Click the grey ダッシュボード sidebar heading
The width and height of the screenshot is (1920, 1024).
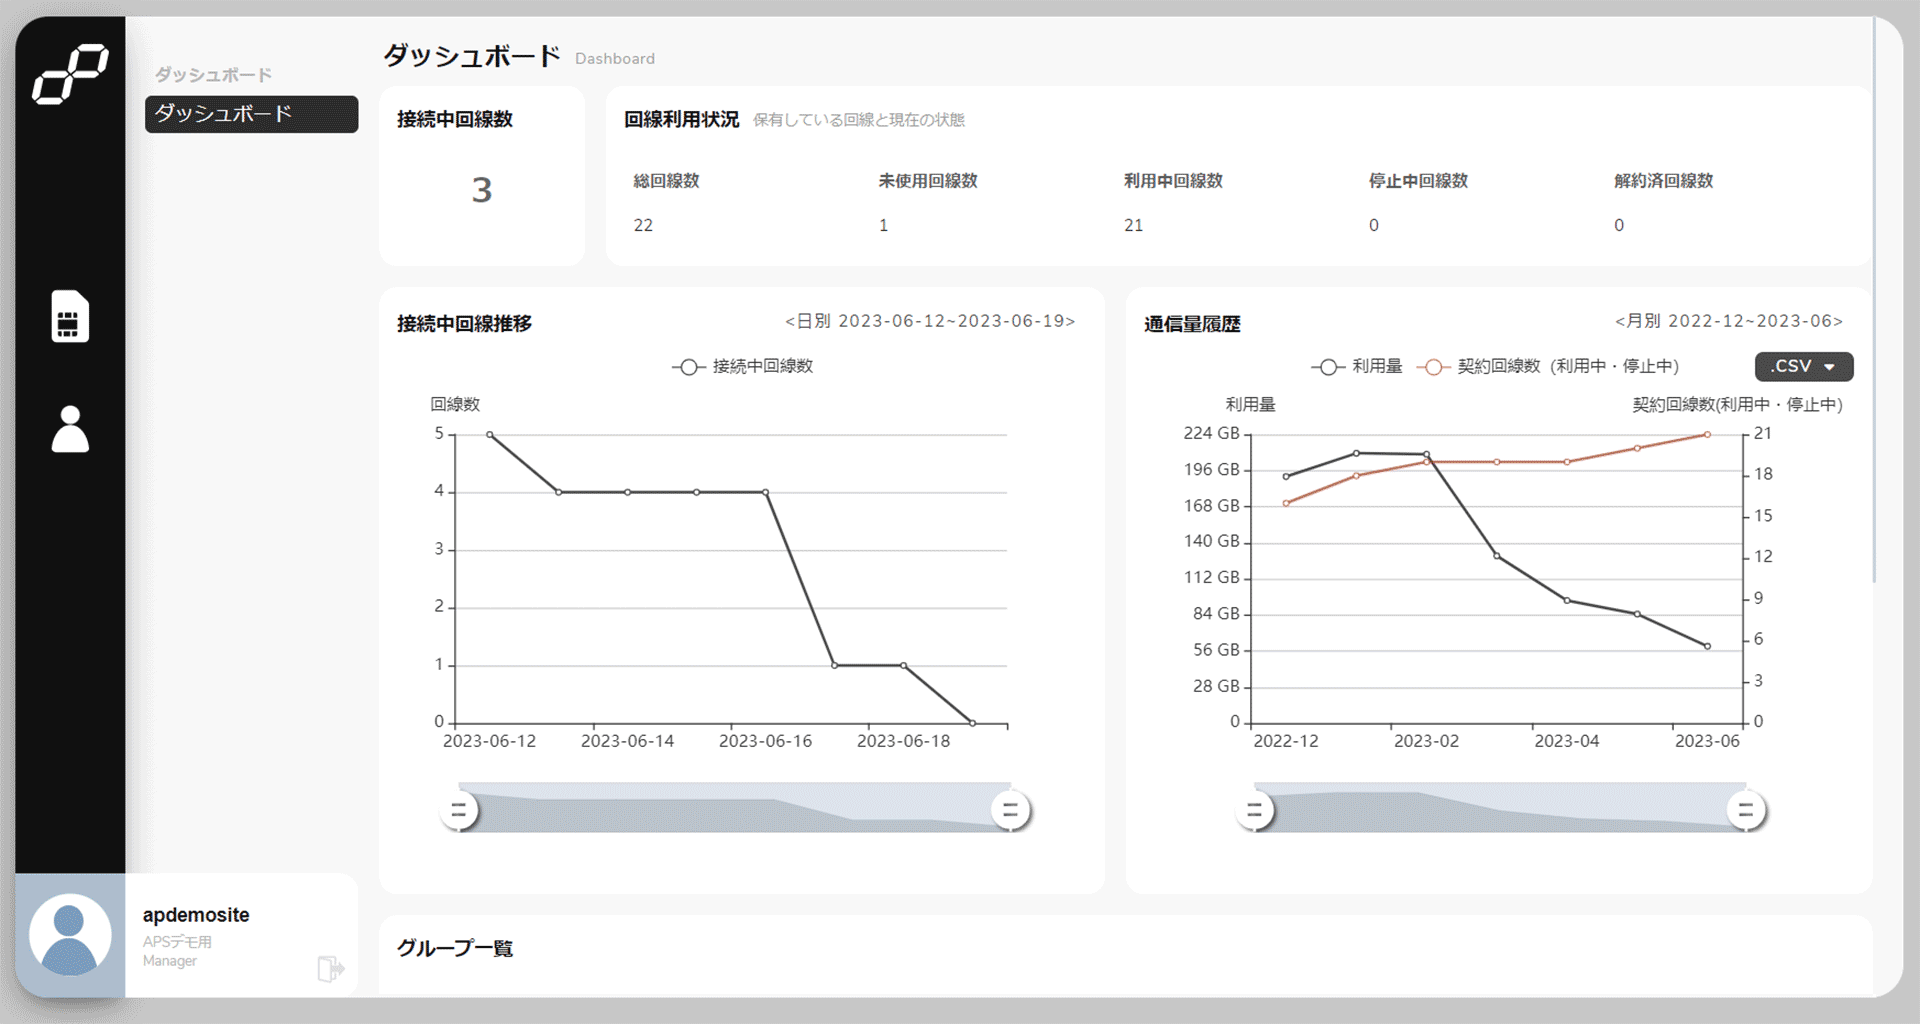[x=213, y=75]
